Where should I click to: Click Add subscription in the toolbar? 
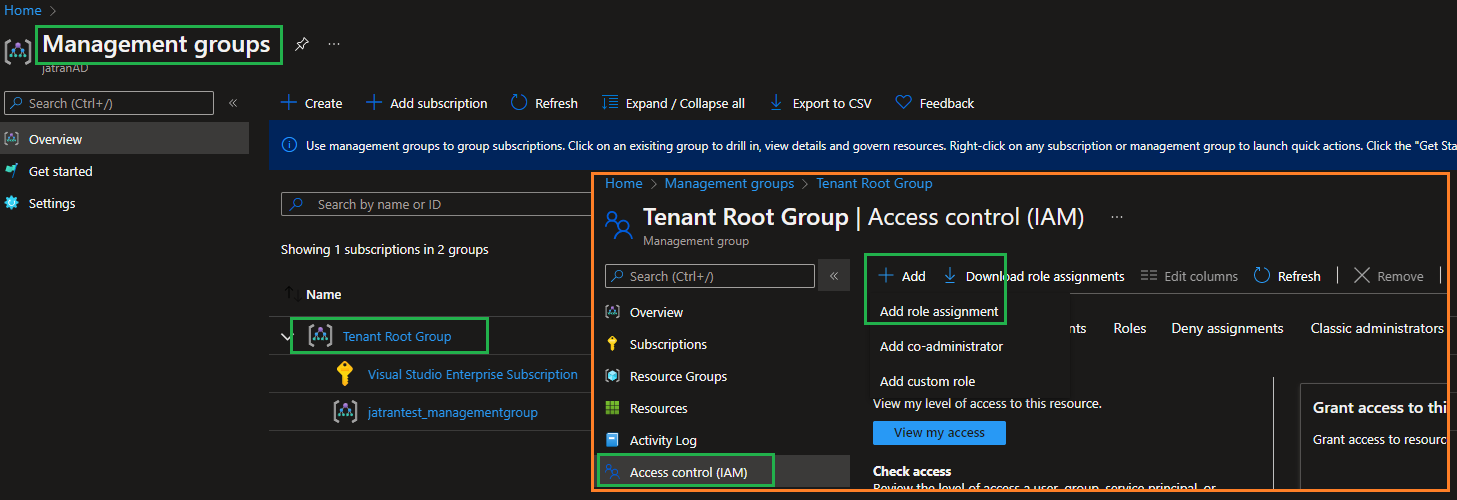click(x=426, y=103)
